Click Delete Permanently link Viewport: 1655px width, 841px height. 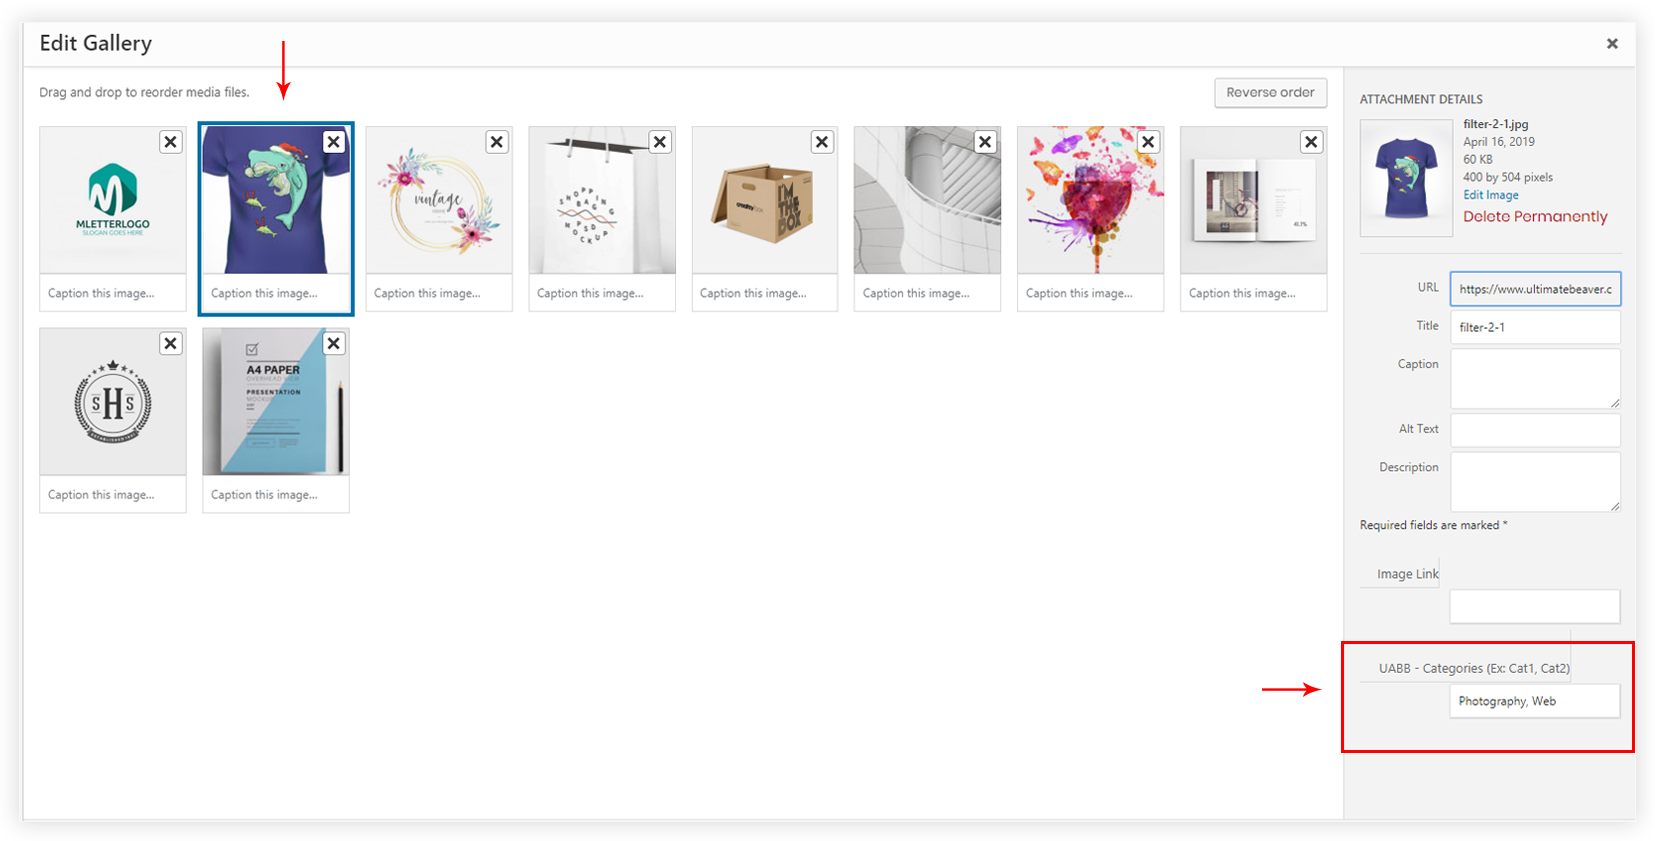(x=1535, y=217)
